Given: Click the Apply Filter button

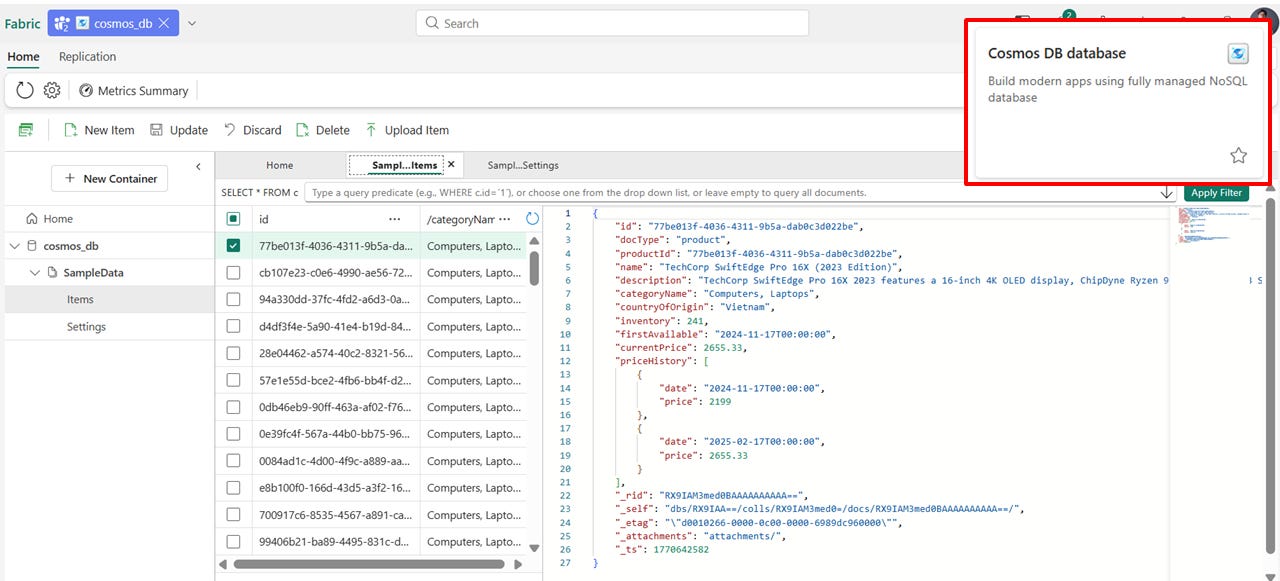Looking at the screenshot, I should pyautogui.click(x=1216, y=192).
